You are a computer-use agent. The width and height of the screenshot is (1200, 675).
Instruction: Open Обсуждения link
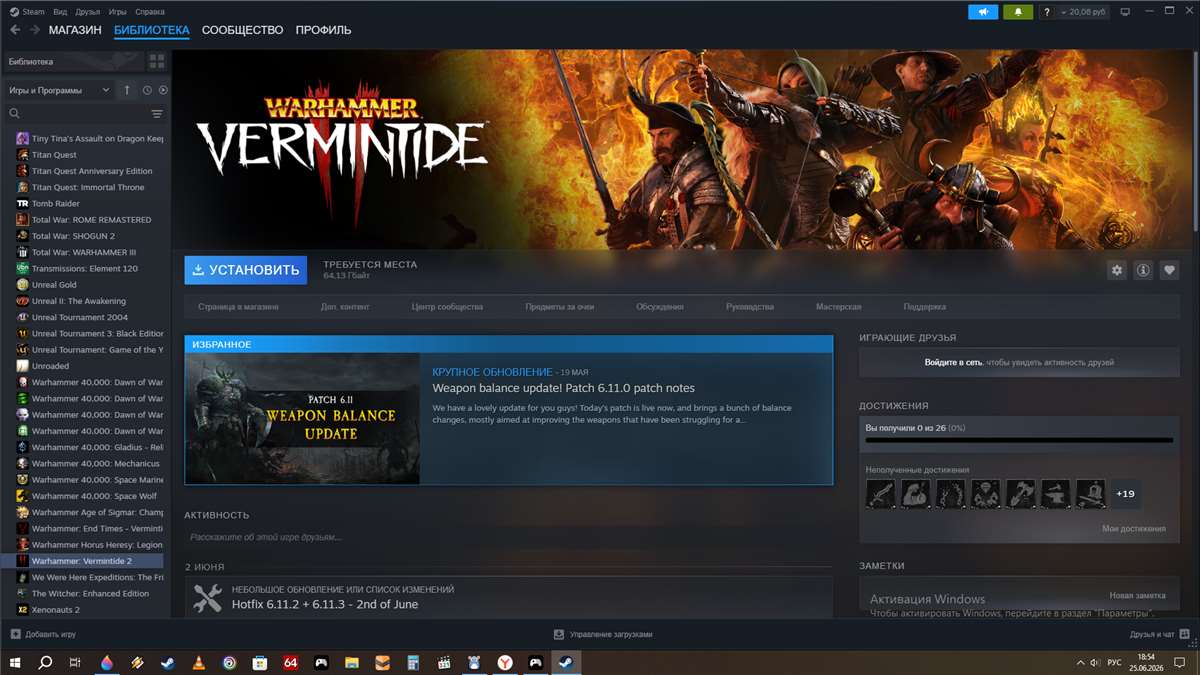(x=660, y=307)
